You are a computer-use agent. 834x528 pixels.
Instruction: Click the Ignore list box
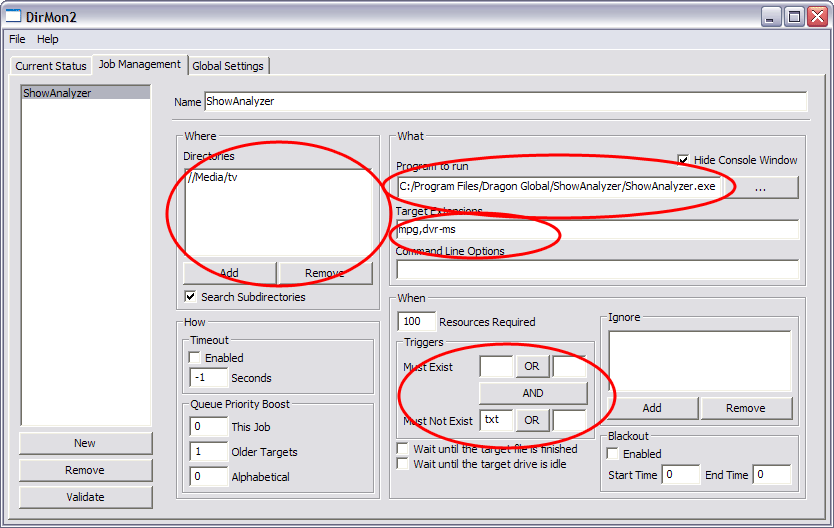coord(699,361)
